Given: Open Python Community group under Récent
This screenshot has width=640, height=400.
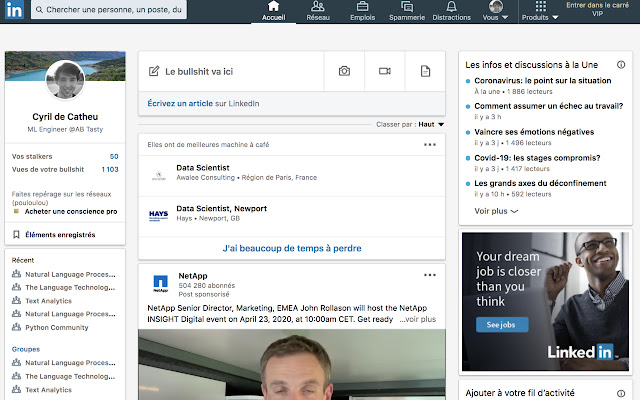Looking at the screenshot, I should pos(56,327).
